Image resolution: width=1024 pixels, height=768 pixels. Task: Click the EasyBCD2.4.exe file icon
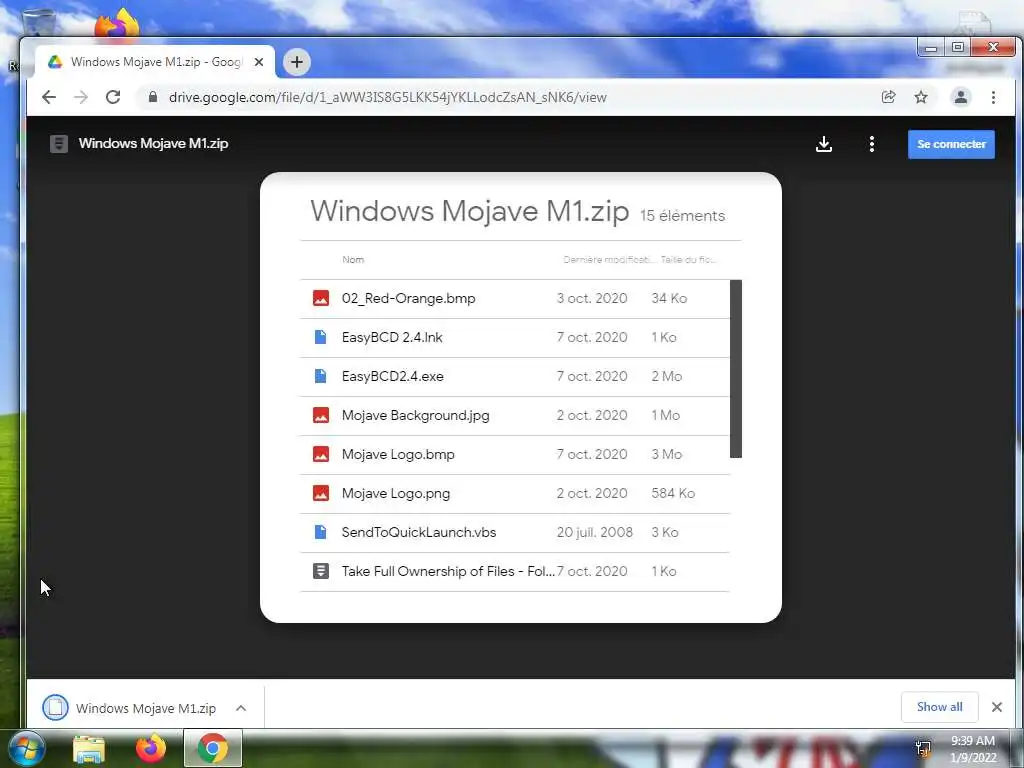point(321,376)
